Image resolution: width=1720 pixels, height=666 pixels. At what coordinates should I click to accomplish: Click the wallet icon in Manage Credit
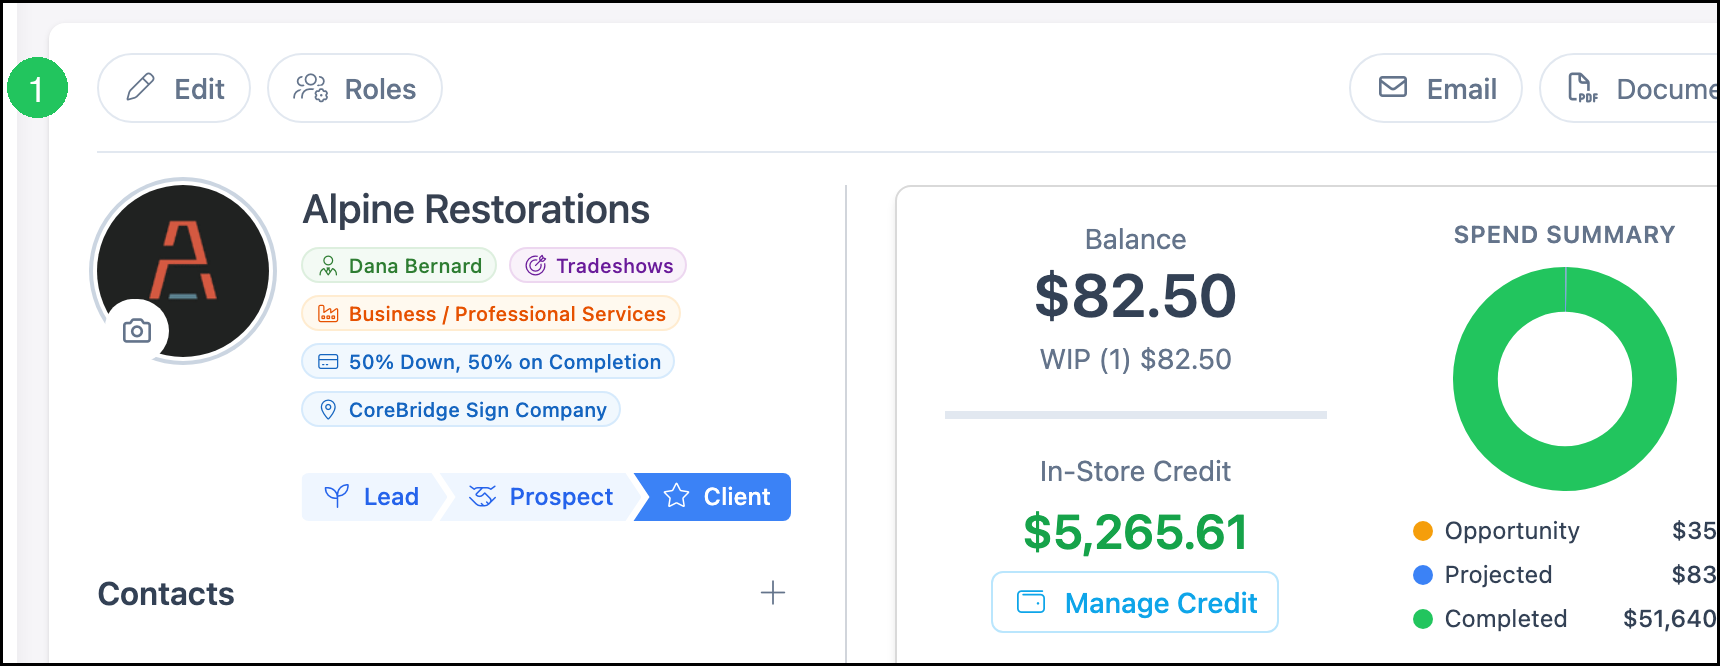(x=1031, y=602)
